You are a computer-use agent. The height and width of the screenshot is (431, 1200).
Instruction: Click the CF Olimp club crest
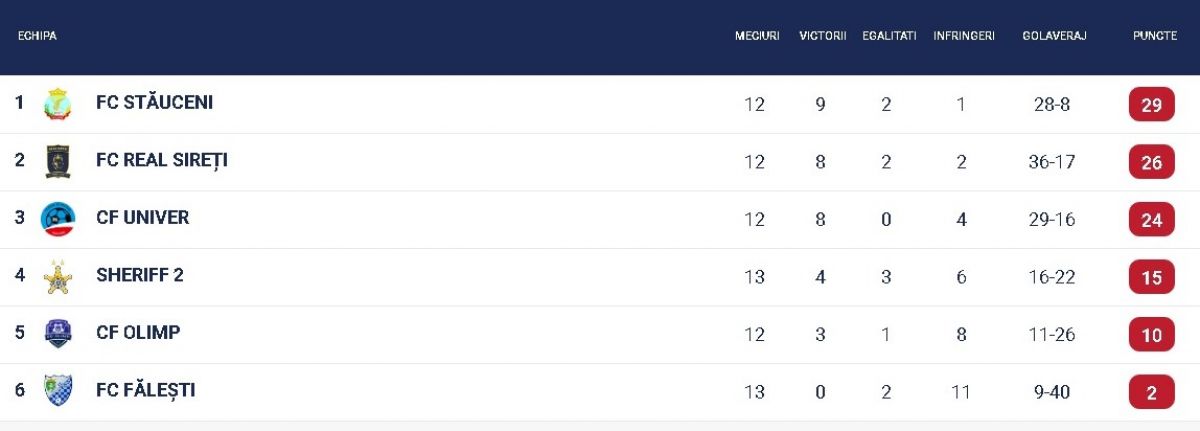58,334
